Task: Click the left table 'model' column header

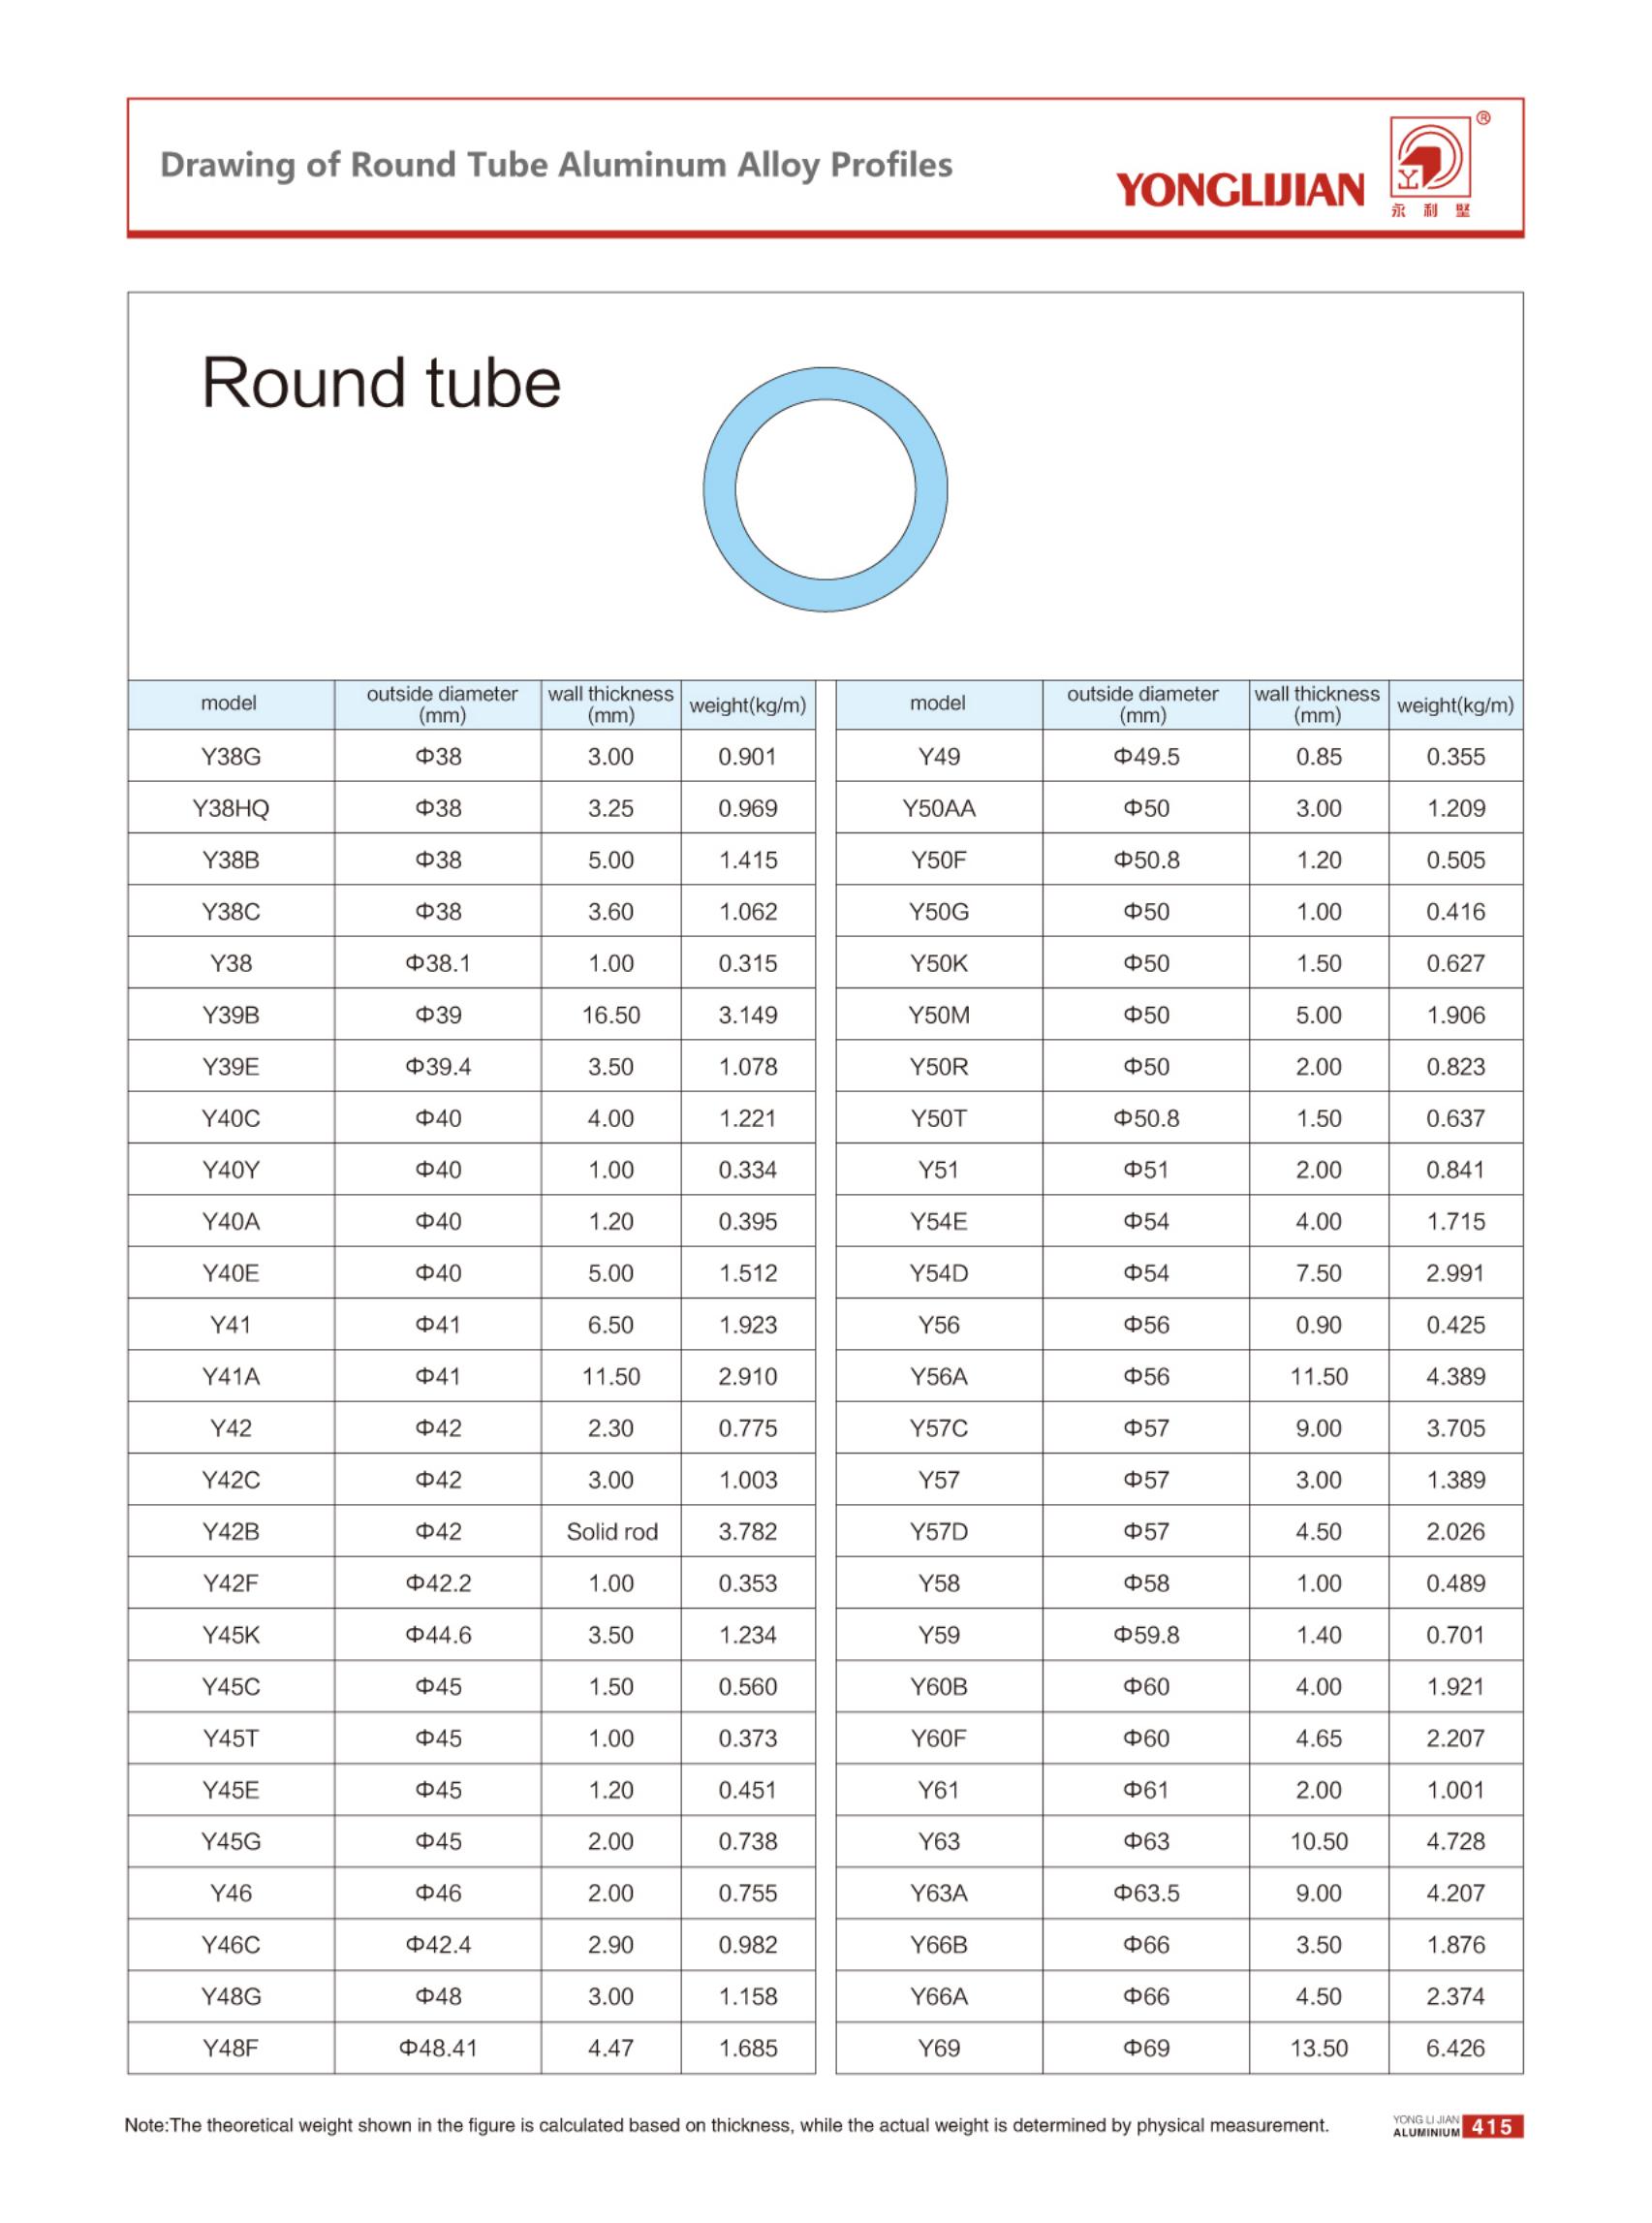Action: (x=229, y=703)
